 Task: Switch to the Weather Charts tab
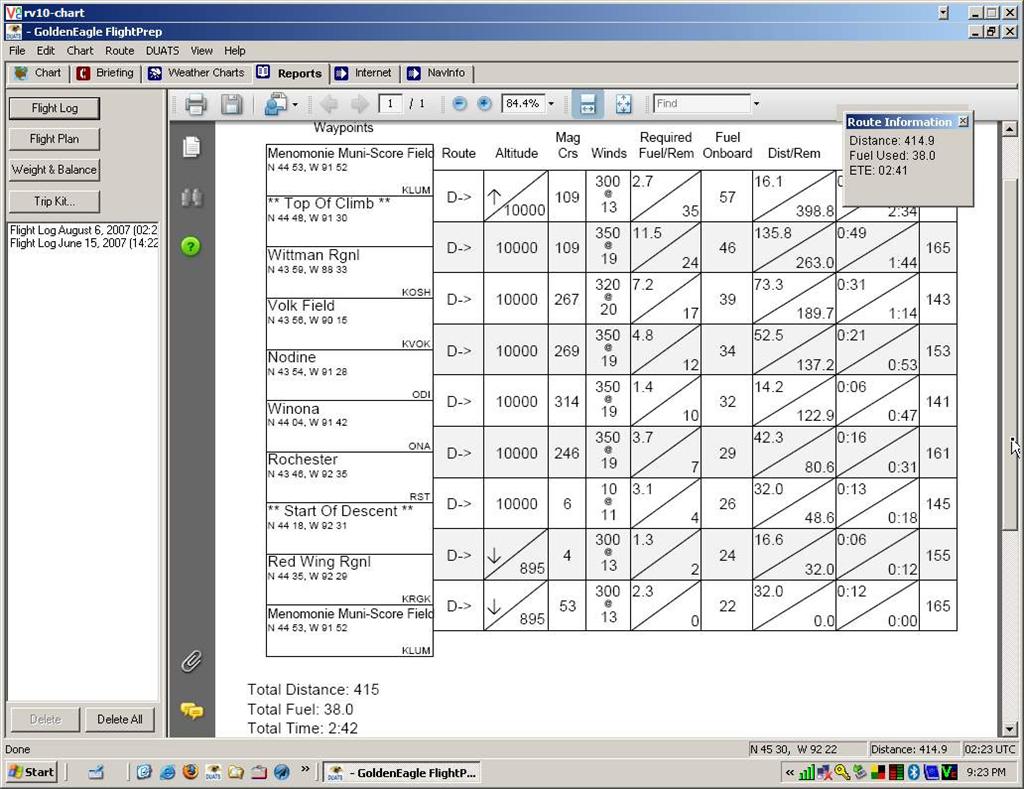pos(197,73)
